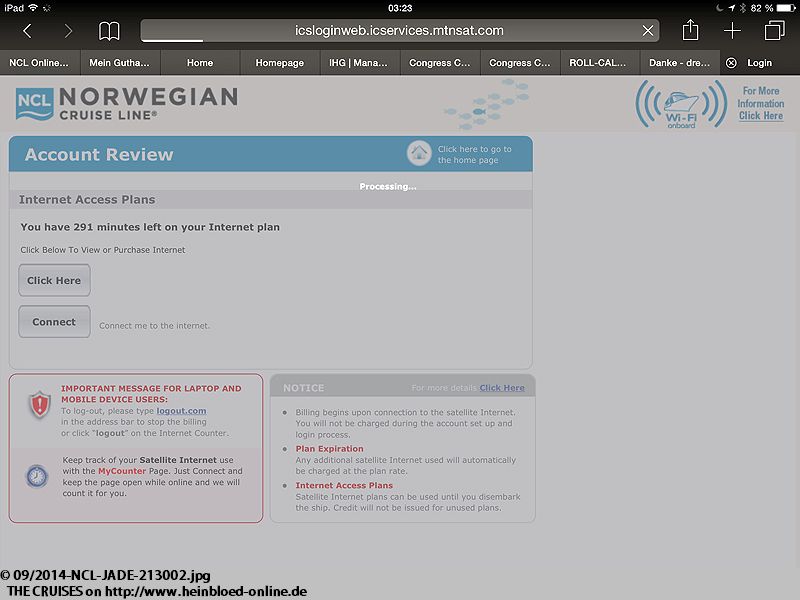Screen dimensions: 800x600
Task: Click the Norwegian Cruise Line logo
Action: pyautogui.click(x=127, y=103)
